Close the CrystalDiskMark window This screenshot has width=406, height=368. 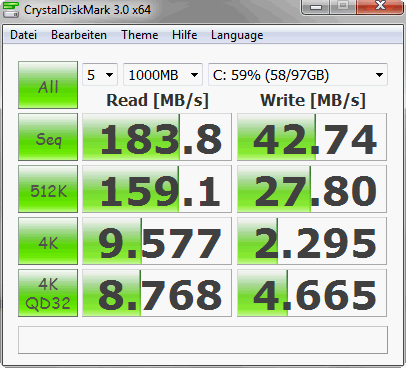coord(380,7)
